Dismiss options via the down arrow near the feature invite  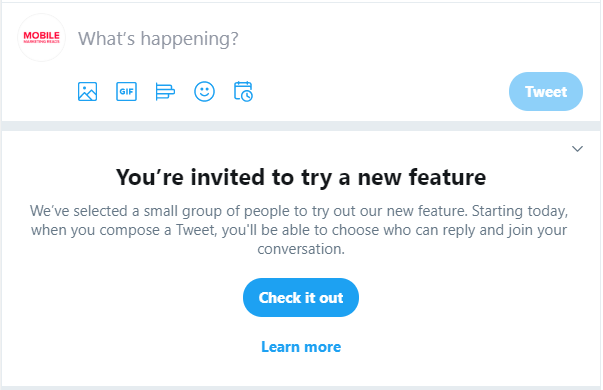coord(577,149)
